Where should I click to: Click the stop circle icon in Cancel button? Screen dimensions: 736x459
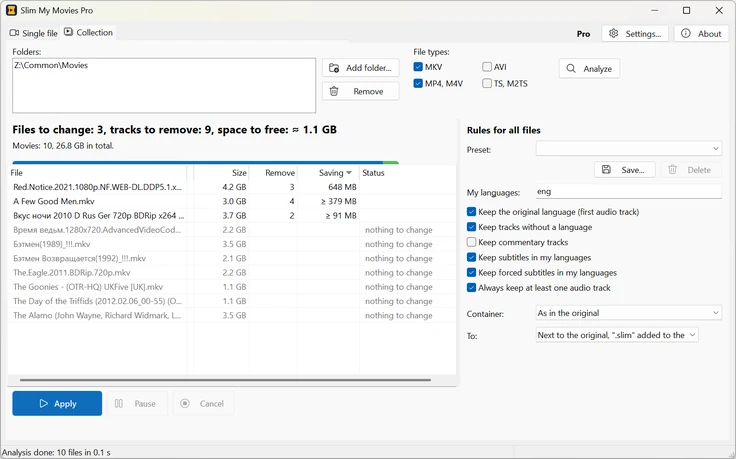point(185,403)
